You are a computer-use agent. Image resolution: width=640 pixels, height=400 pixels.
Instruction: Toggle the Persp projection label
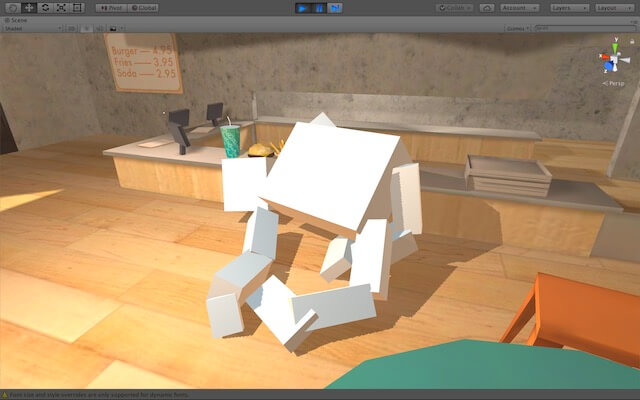[613, 83]
